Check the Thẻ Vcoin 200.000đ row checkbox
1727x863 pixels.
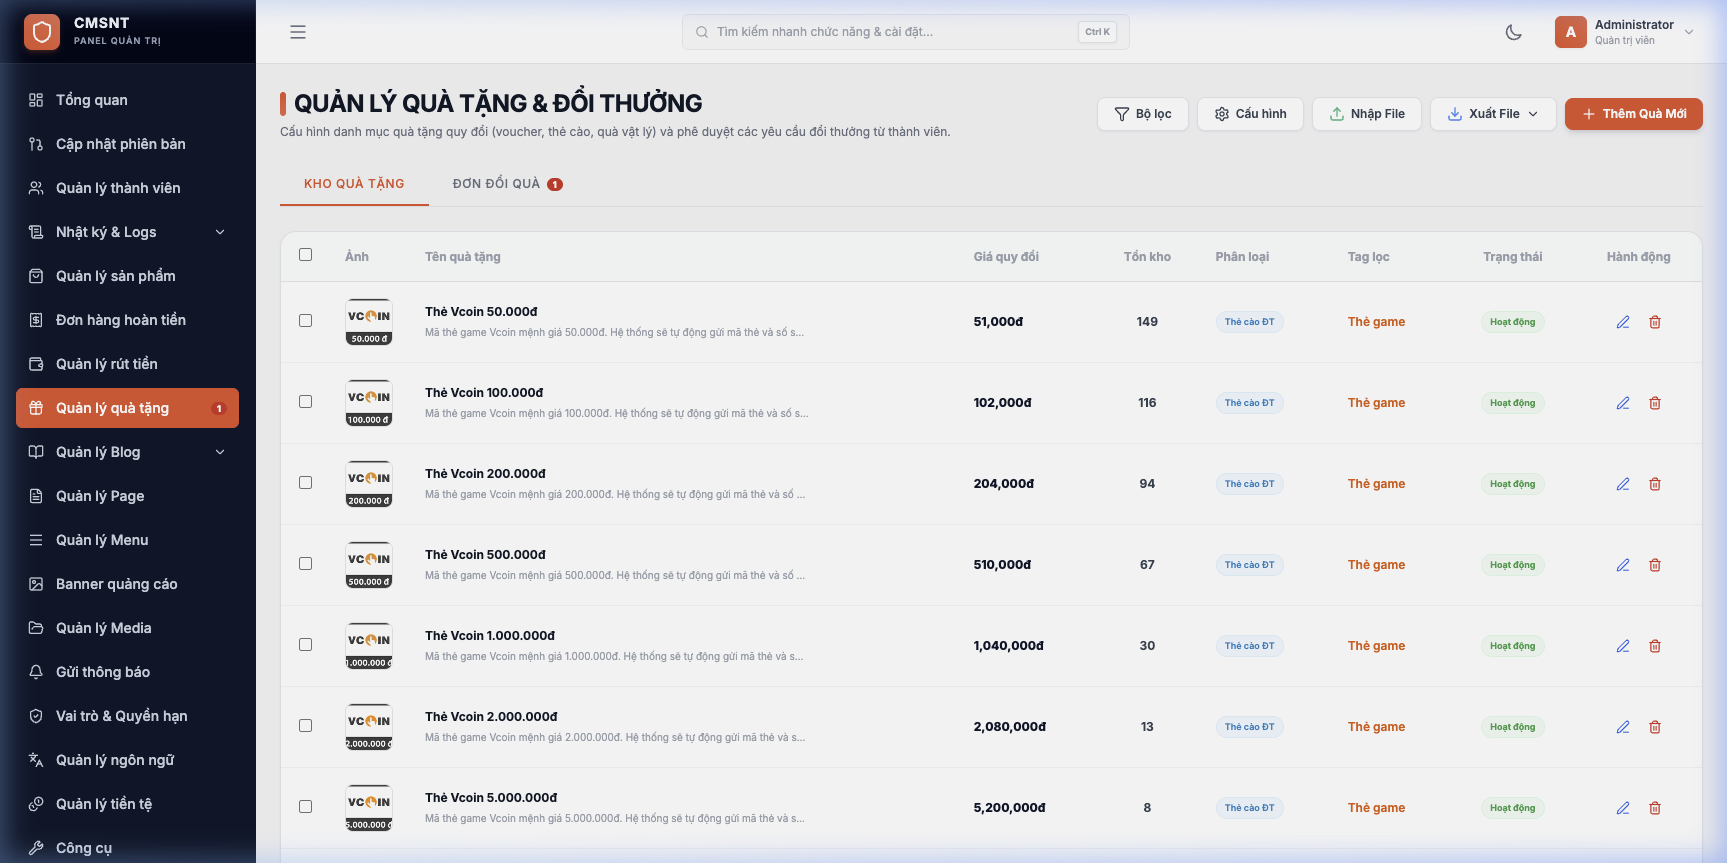306,483
